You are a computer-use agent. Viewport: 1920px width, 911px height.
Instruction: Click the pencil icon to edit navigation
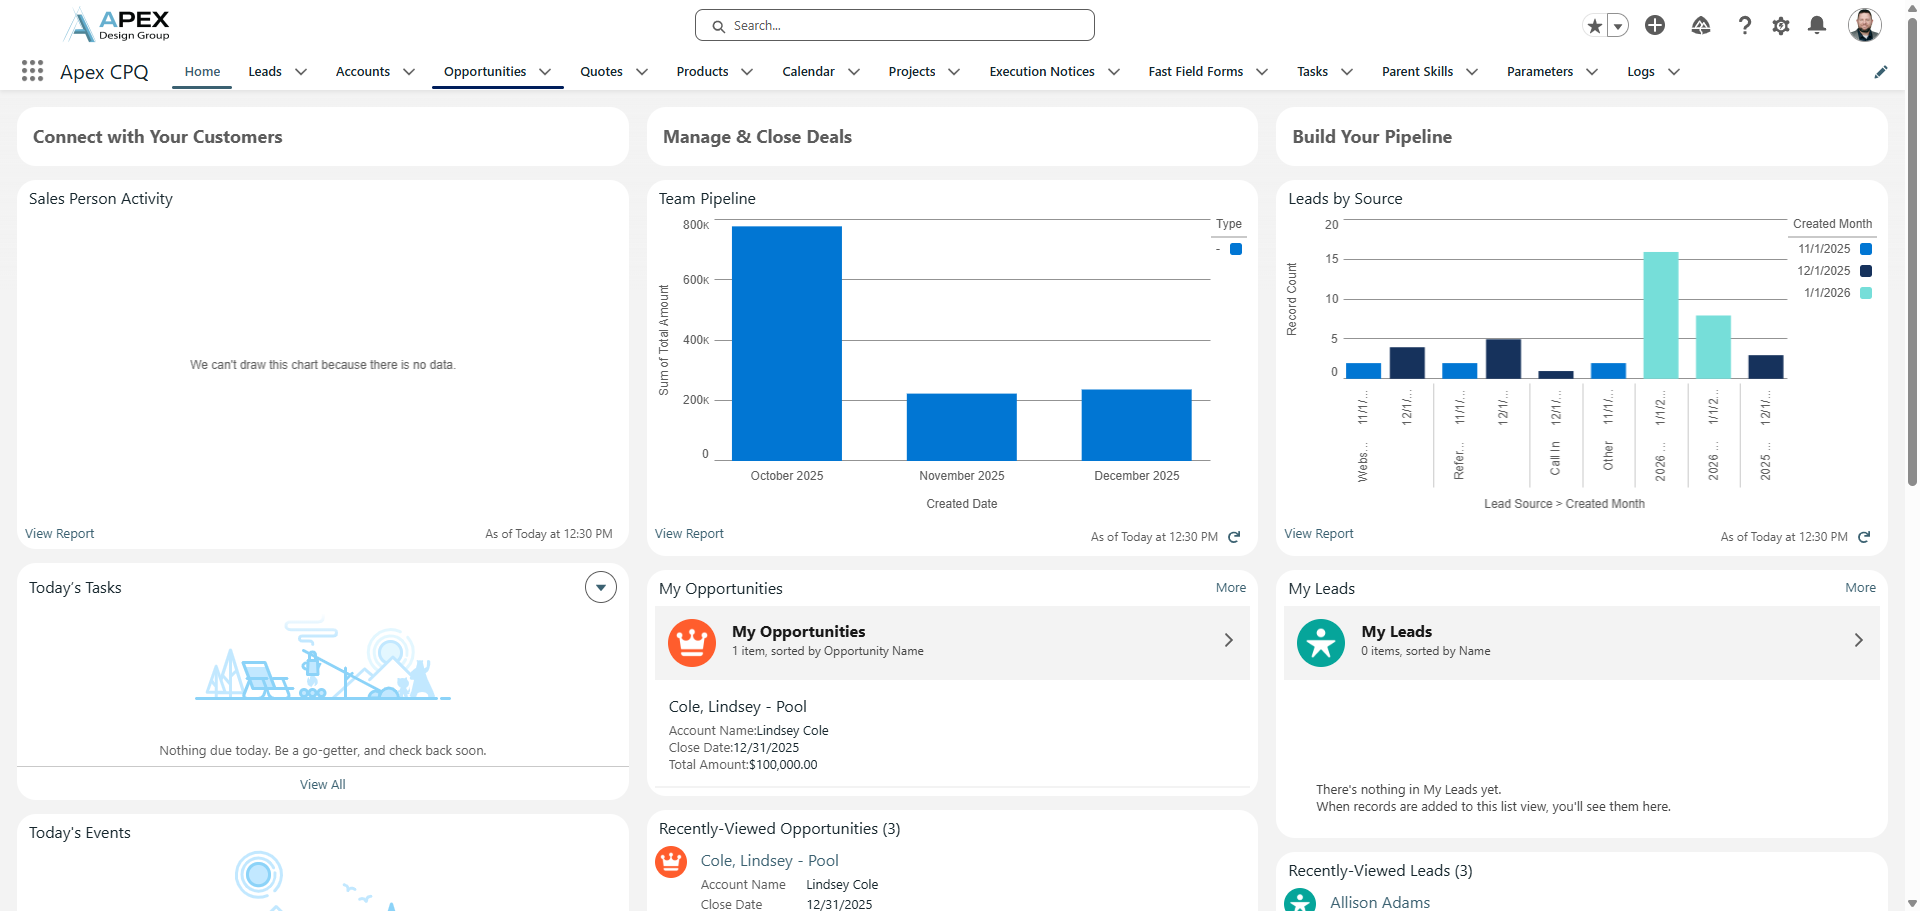(x=1881, y=72)
